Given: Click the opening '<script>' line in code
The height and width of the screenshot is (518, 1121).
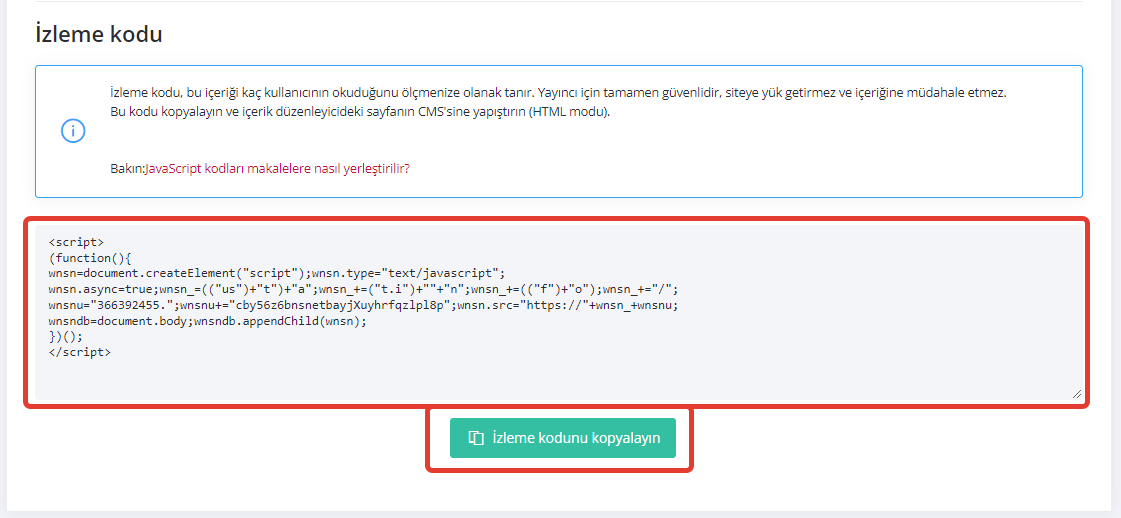Looking at the screenshot, I should pyautogui.click(x=76, y=242).
